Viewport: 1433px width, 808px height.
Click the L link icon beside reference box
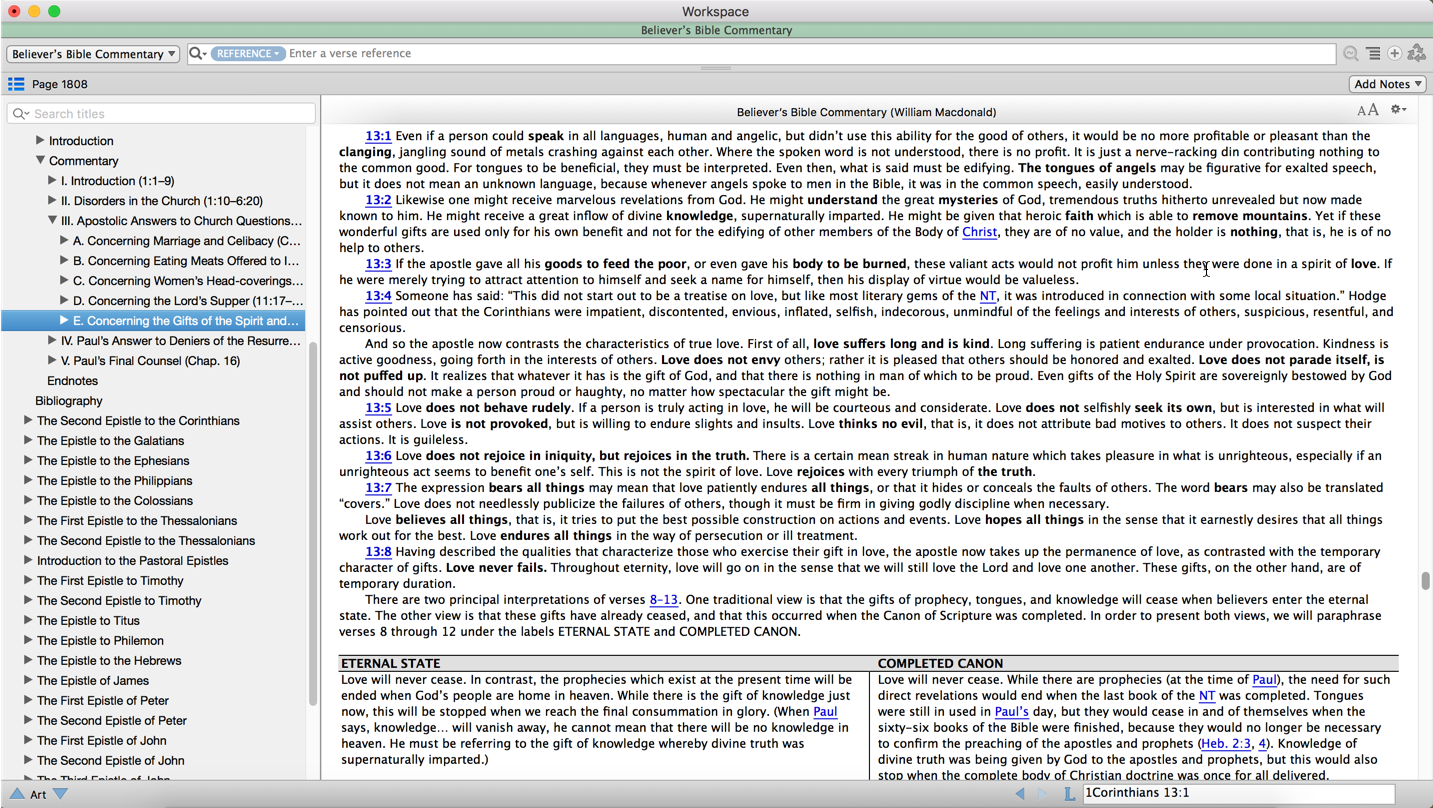click(1069, 793)
